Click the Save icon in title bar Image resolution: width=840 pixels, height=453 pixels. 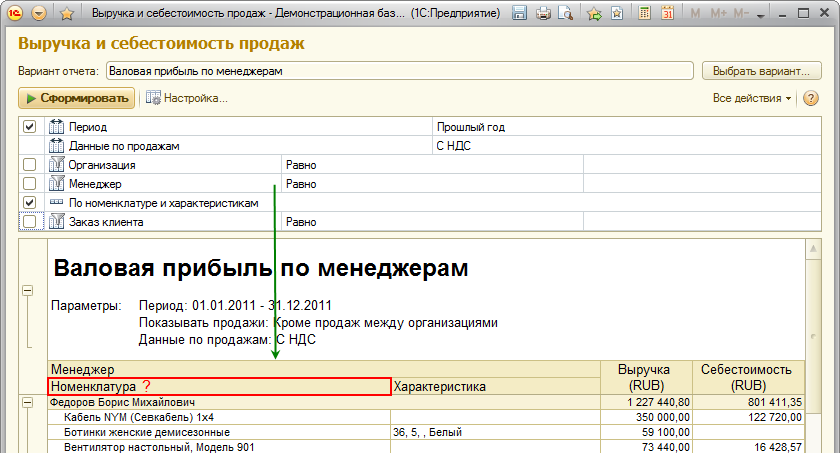pos(520,14)
